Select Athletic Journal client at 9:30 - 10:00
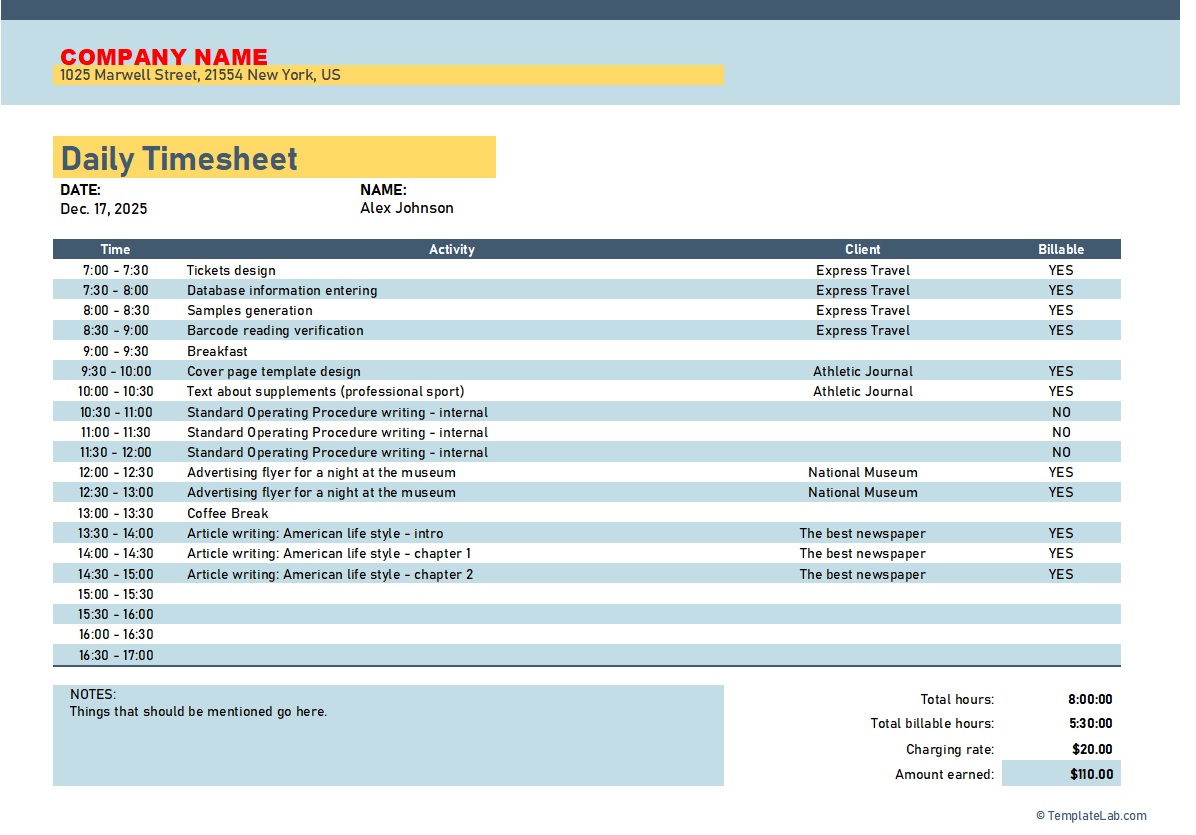This screenshot has height=835, width=1196. (863, 371)
